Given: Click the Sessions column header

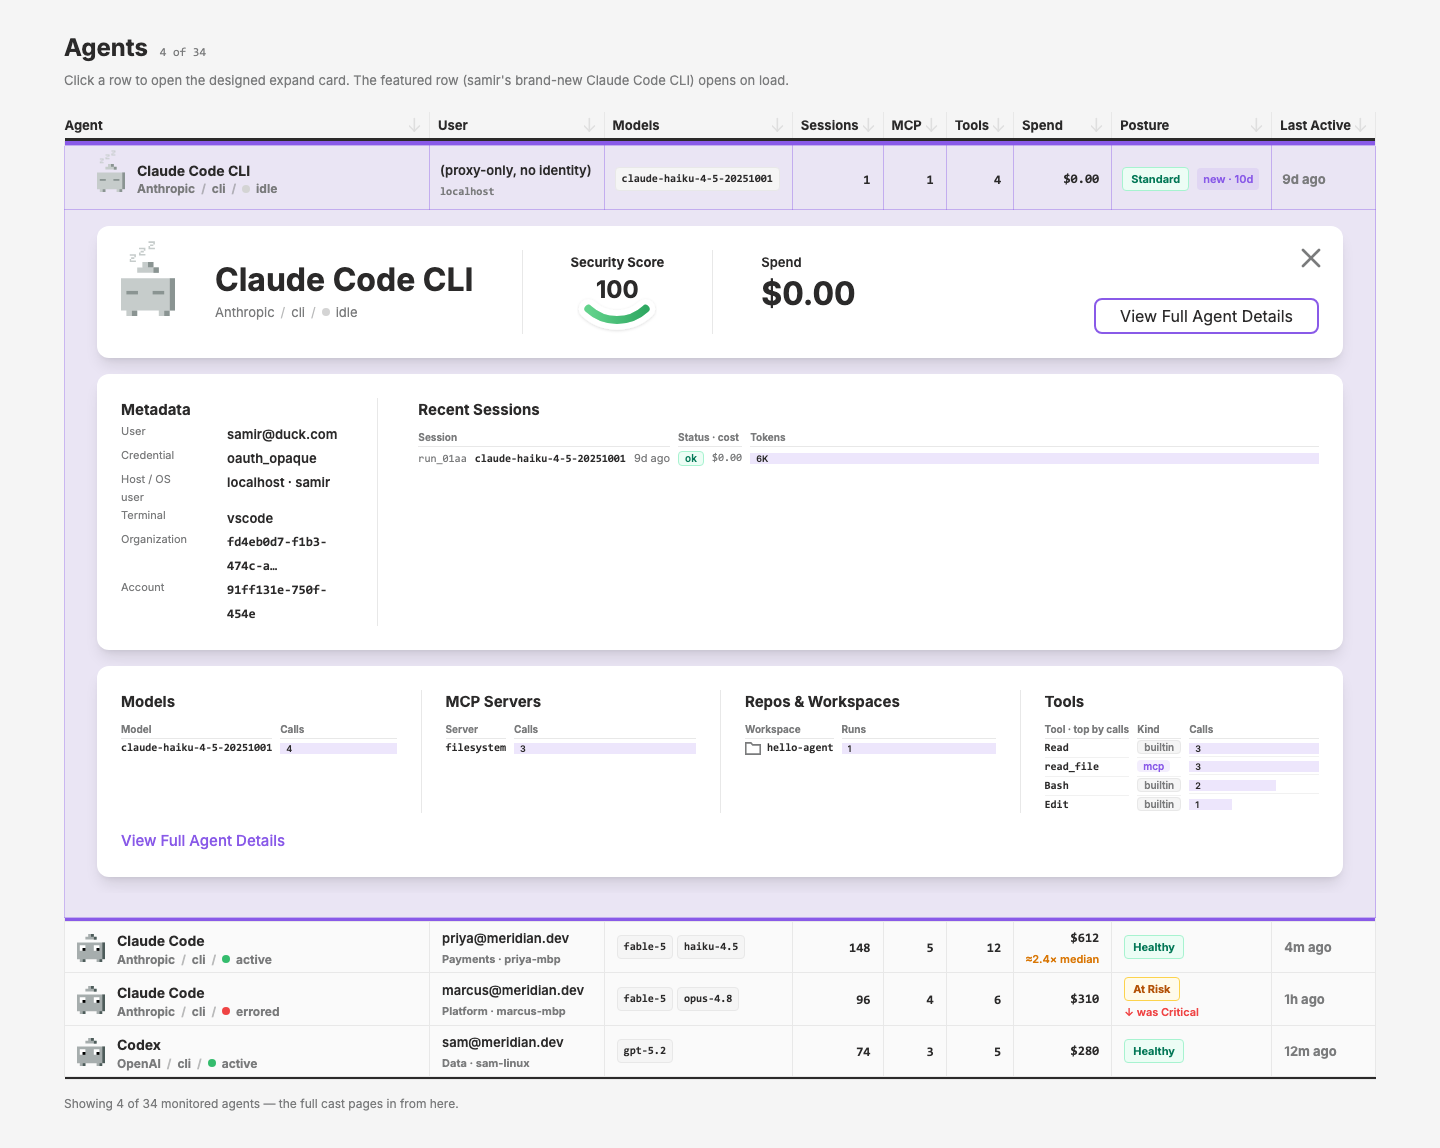Looking at the screenshot, I should (x=829, y=125).
